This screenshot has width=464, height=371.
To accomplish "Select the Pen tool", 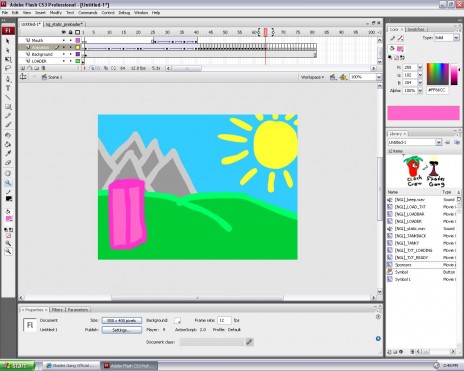I will 8,79.
